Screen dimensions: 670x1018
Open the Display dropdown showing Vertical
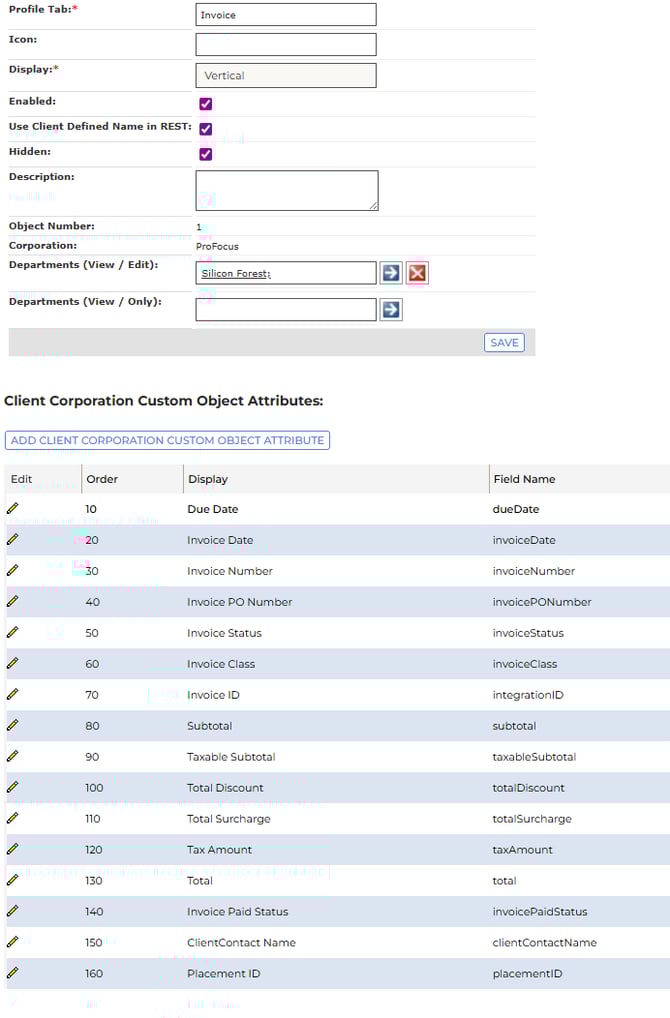click(x=286, y=76)
